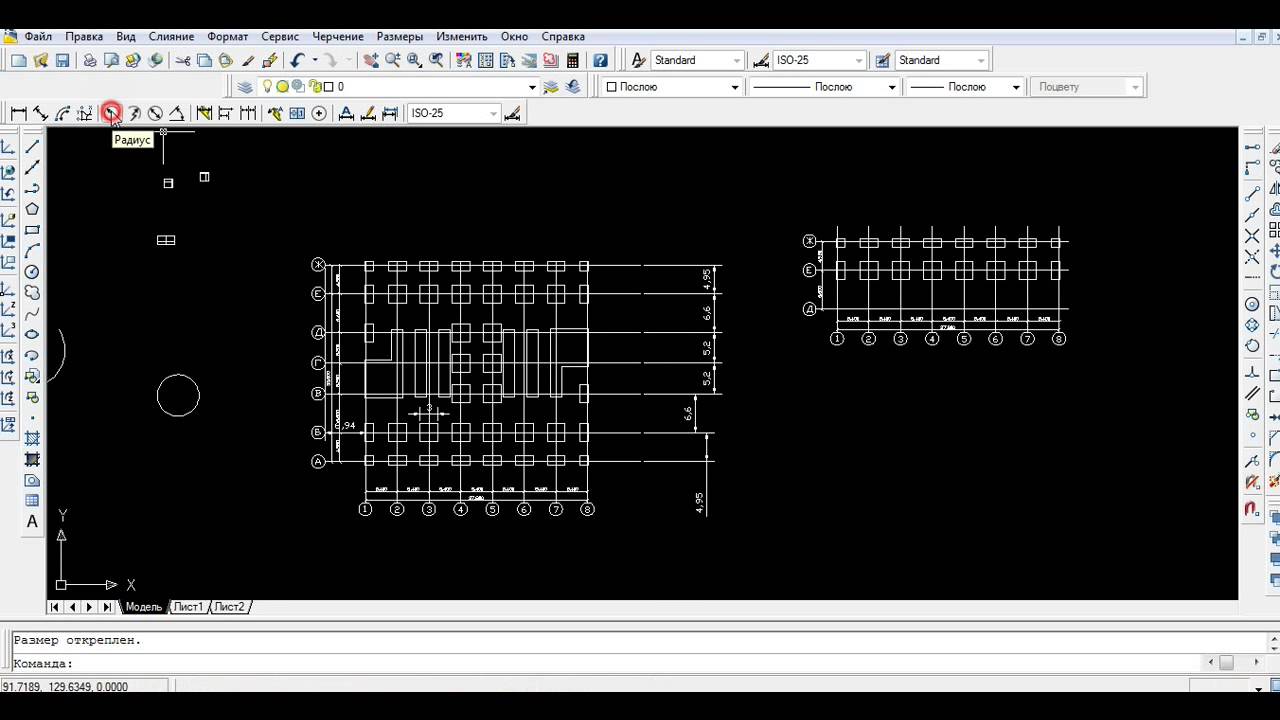
Task: Expand the layer 0 dropdown list
Action: [531, 87]
